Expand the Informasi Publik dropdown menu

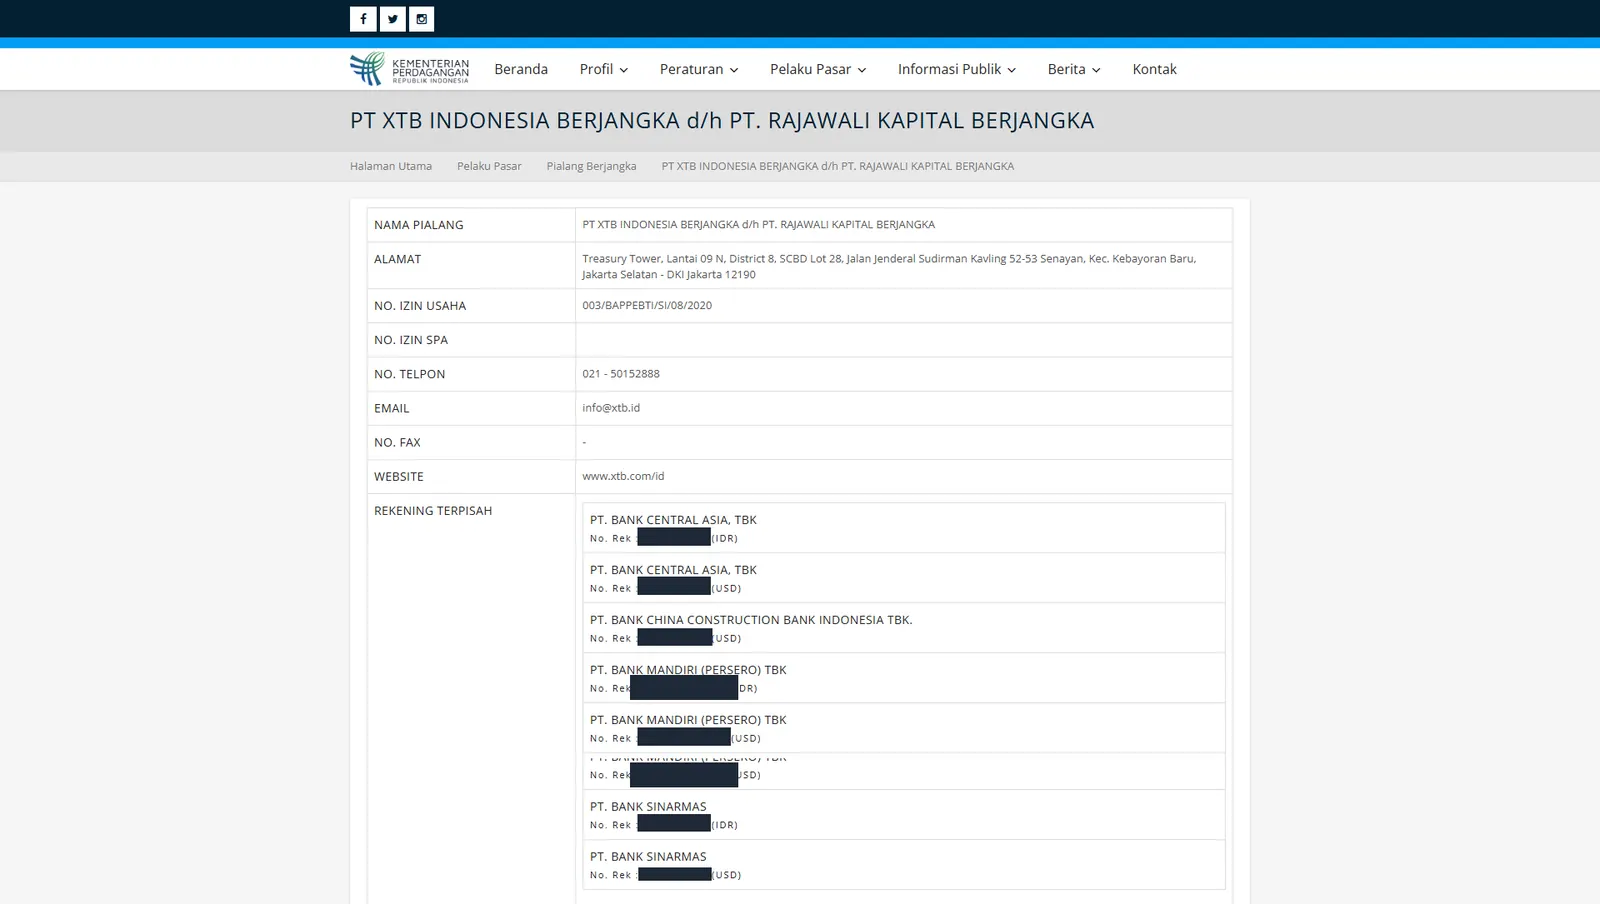pos(957,69)
